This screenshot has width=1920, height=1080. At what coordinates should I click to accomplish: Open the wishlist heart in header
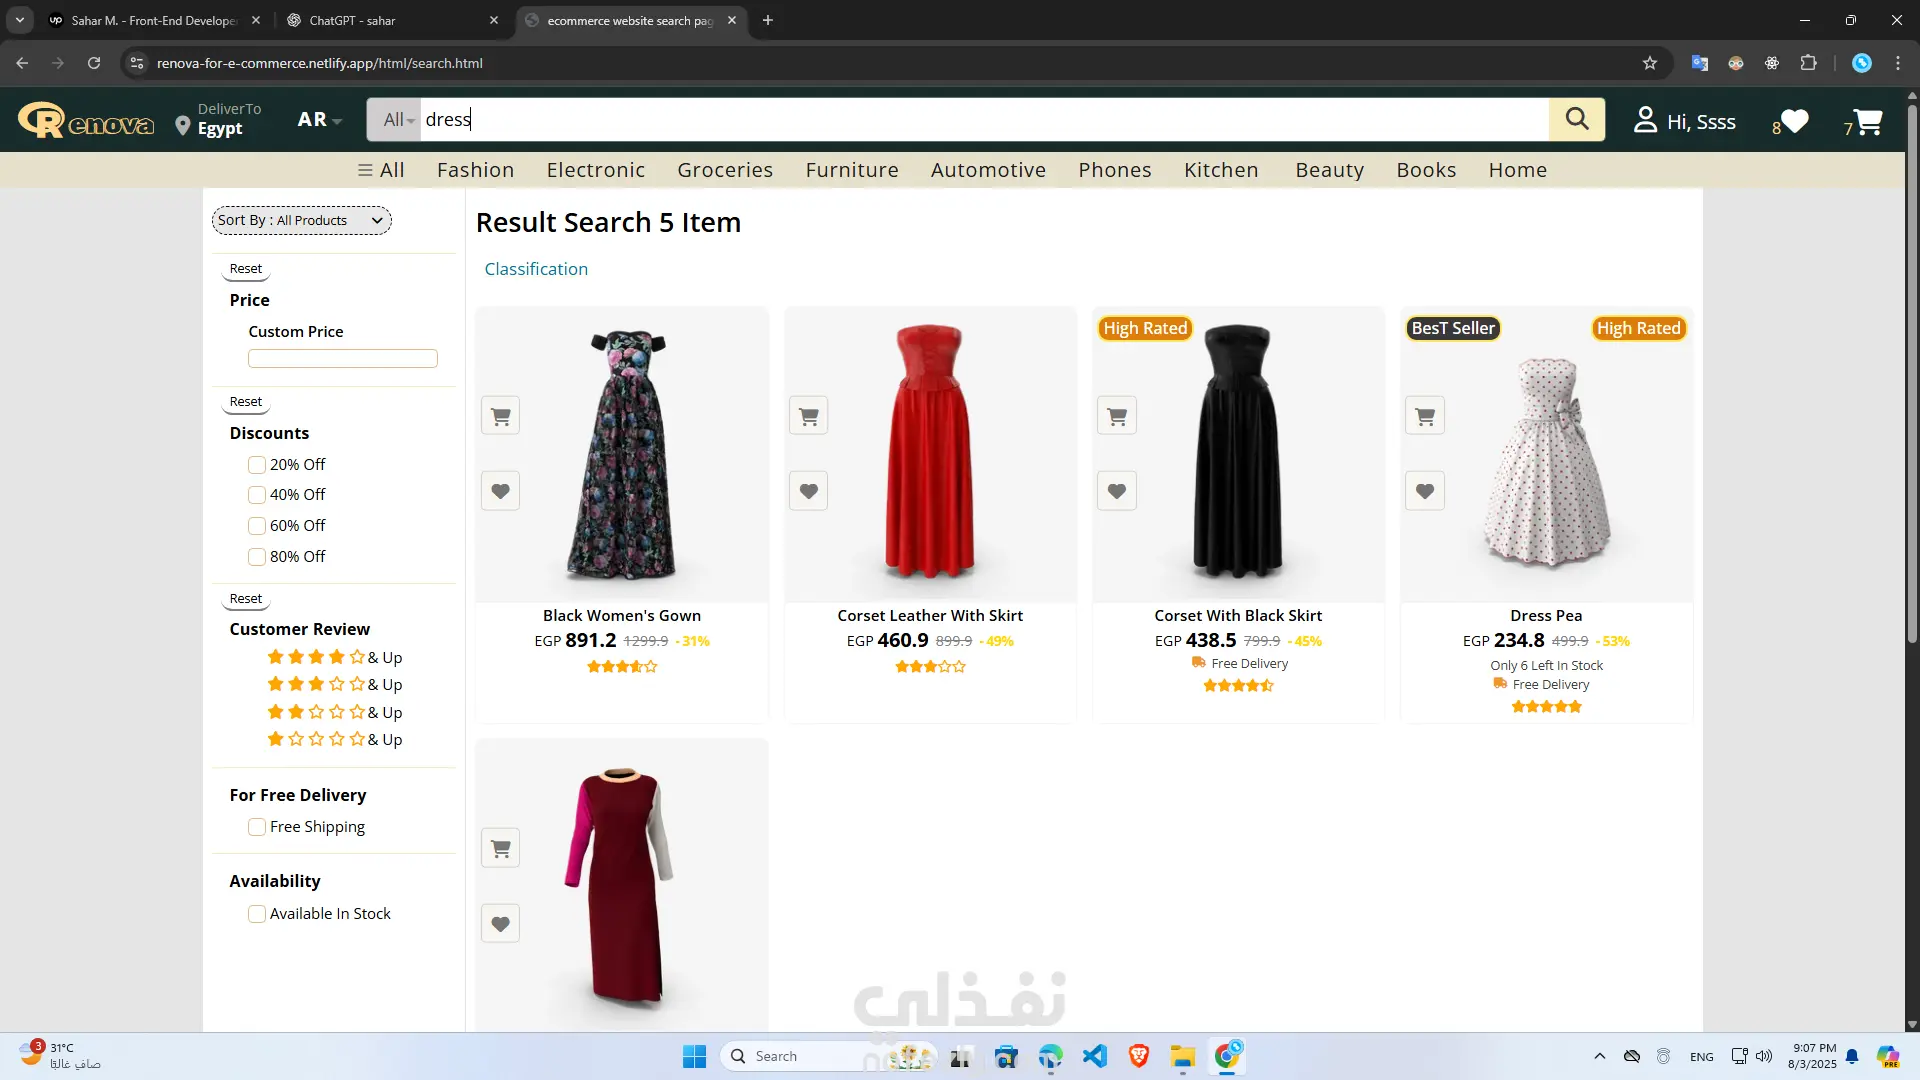pyautogui.click(x=1794, y=122)
